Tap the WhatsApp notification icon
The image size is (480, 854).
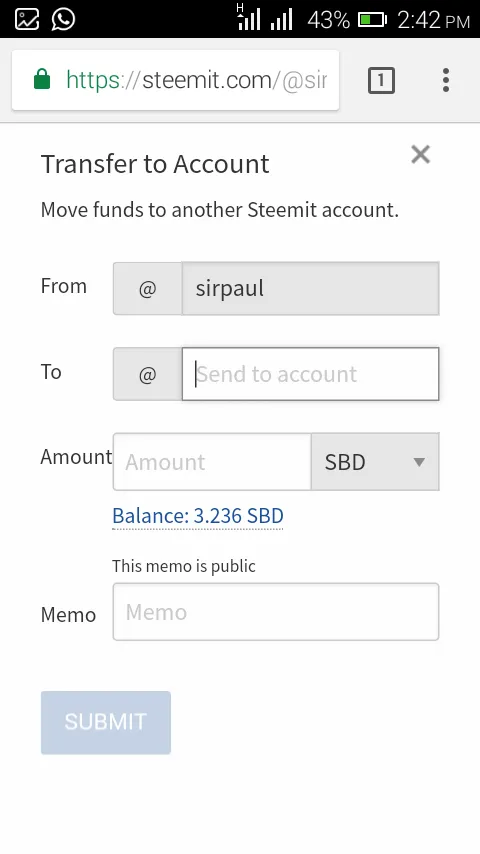tap(63, 20)
